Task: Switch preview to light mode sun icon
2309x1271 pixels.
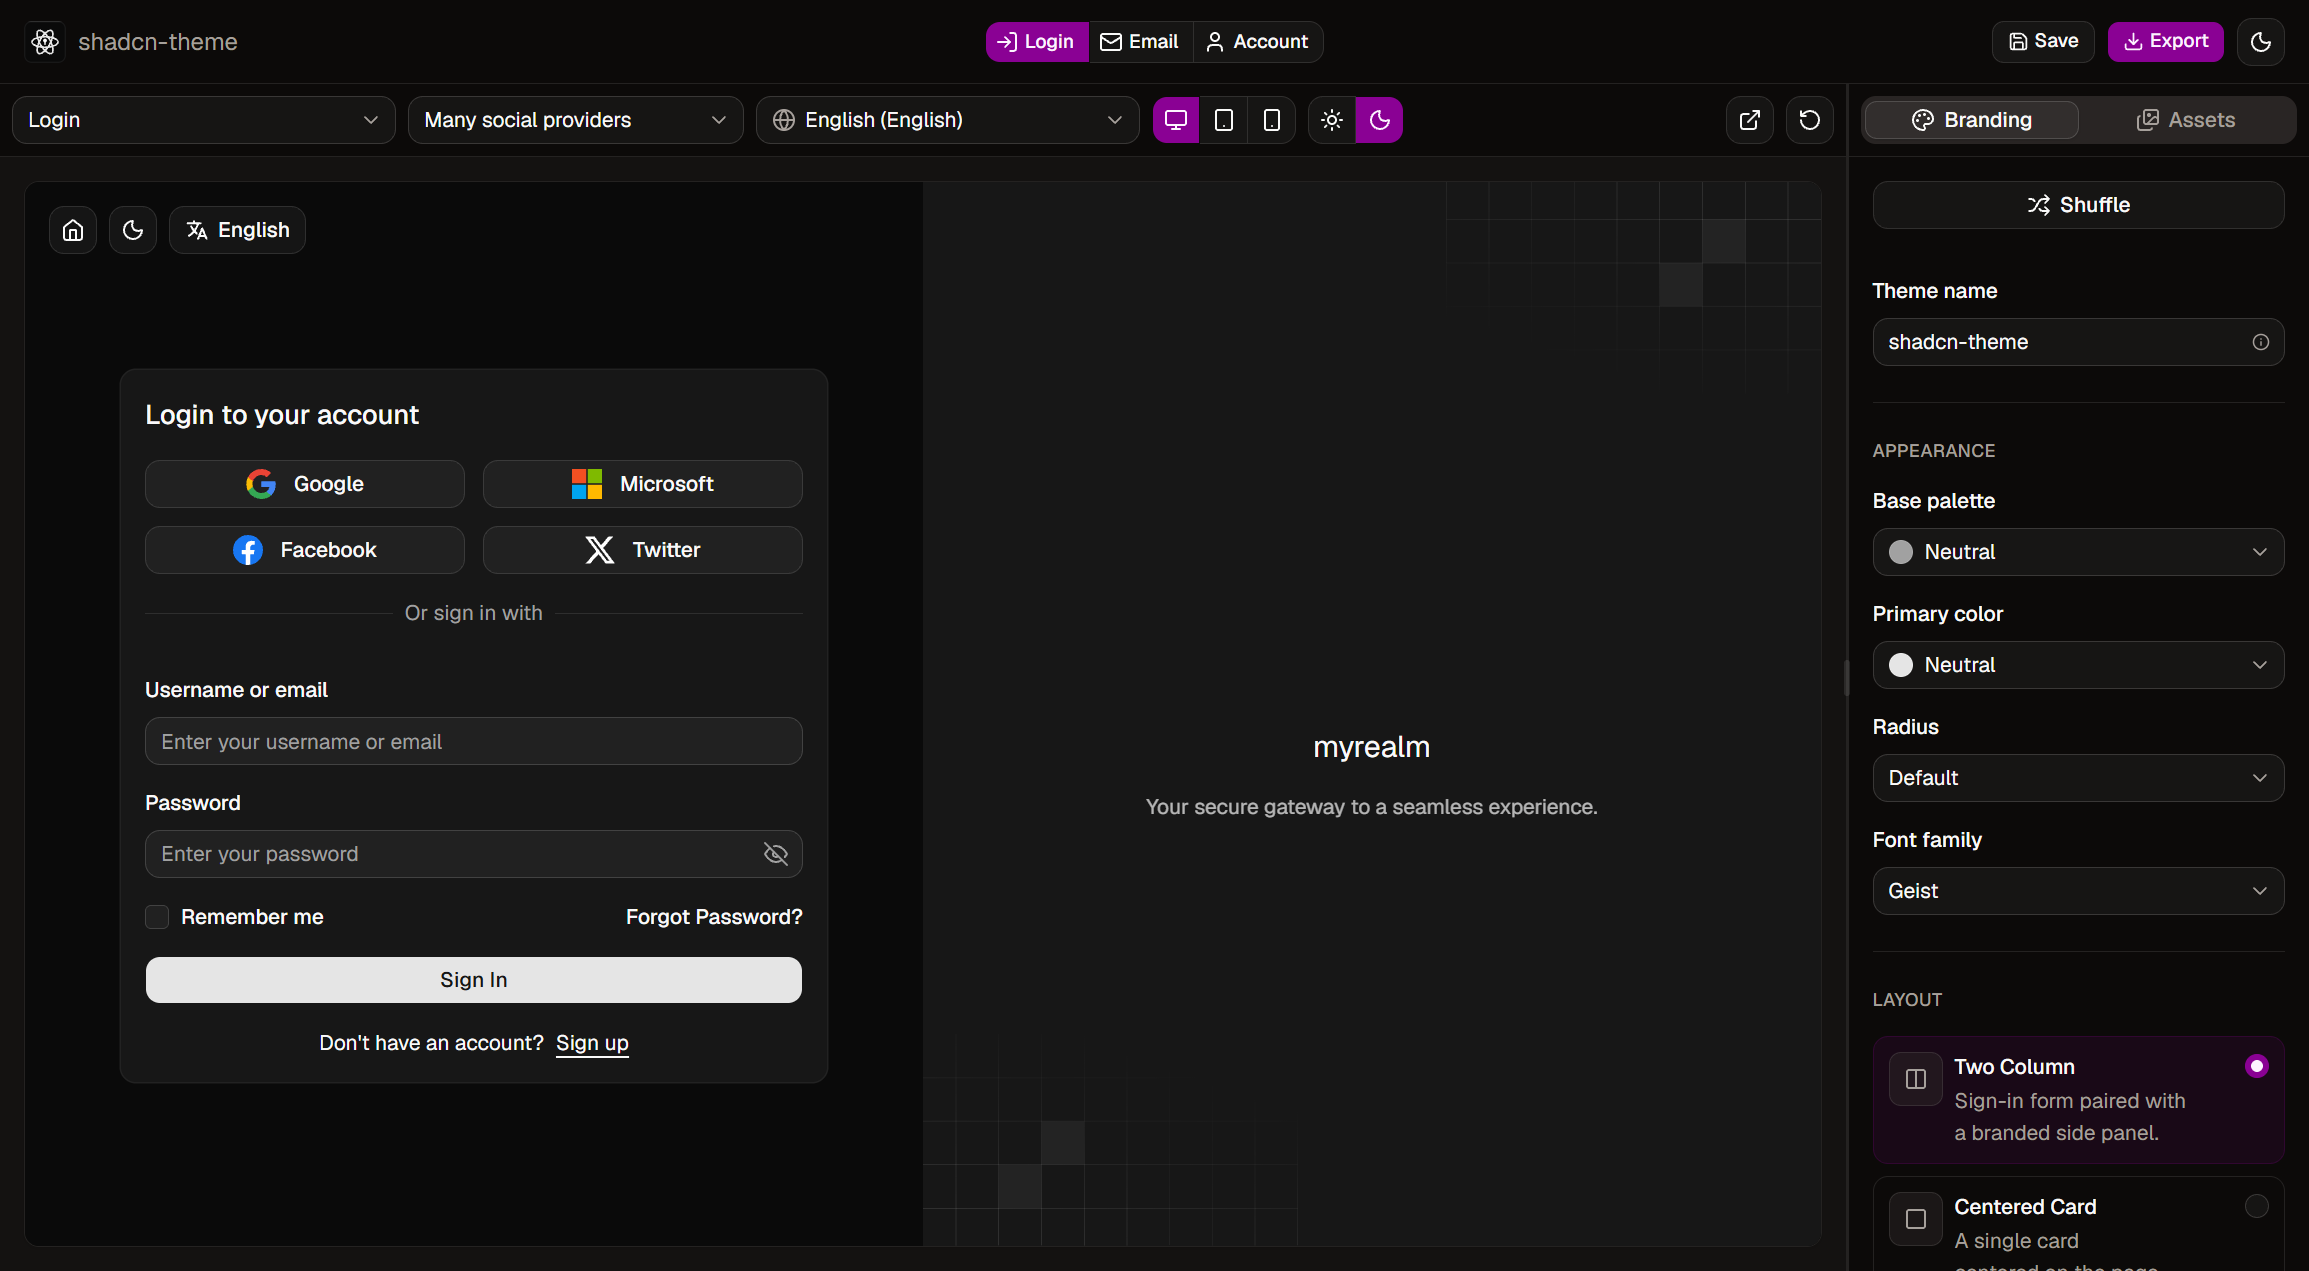Action: [1332, 120]
